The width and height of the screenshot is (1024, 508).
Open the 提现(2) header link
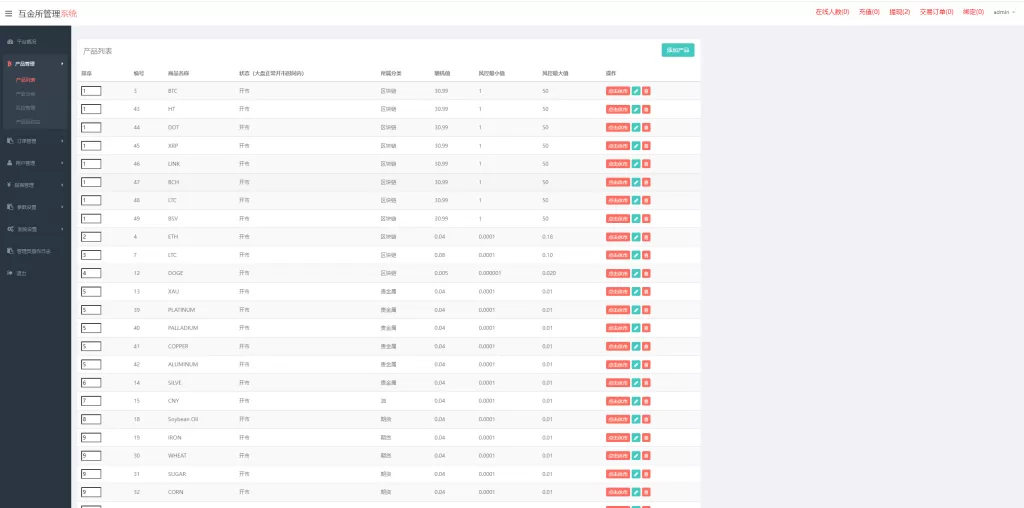click(x=900, y=12)
